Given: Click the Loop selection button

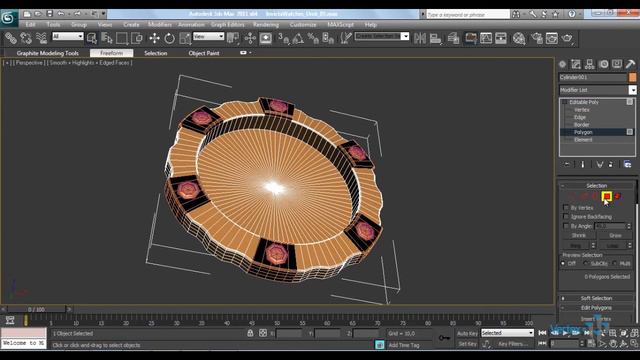Looking at the screenshot, I should click(x=612, y=246).
